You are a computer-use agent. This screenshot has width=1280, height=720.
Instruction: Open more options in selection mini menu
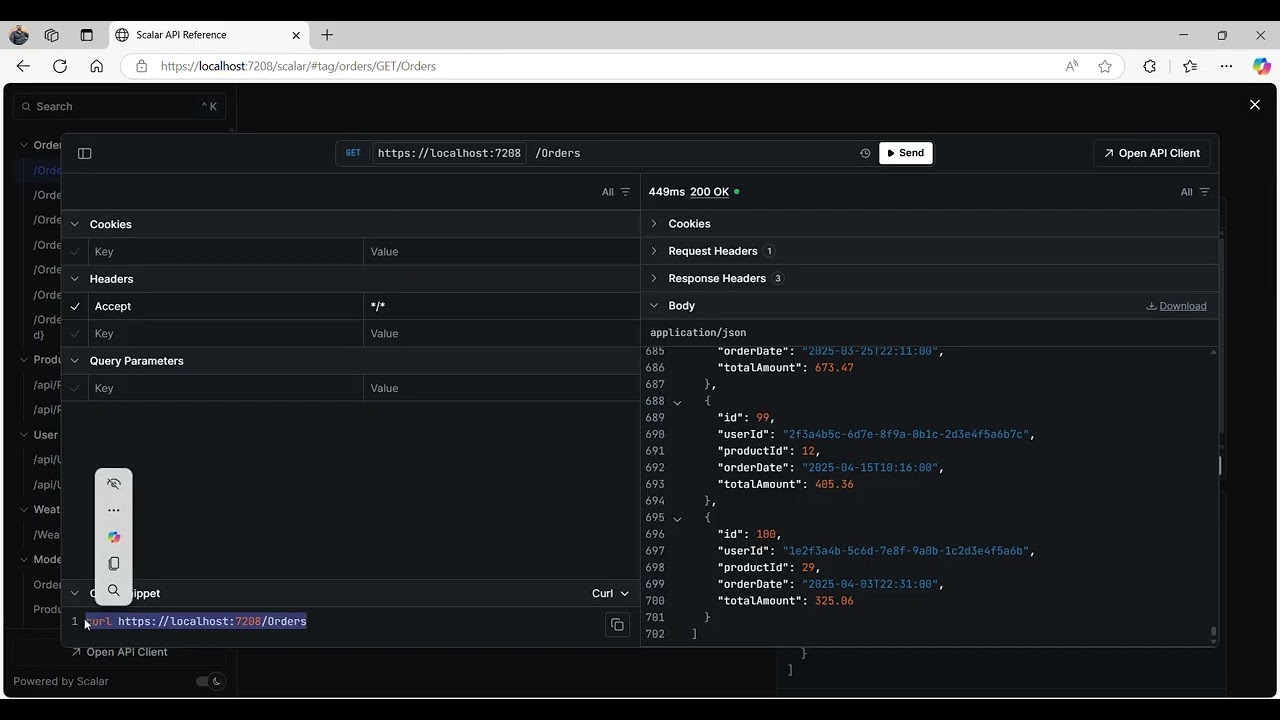pyautogui.click(x=114, y=510)
